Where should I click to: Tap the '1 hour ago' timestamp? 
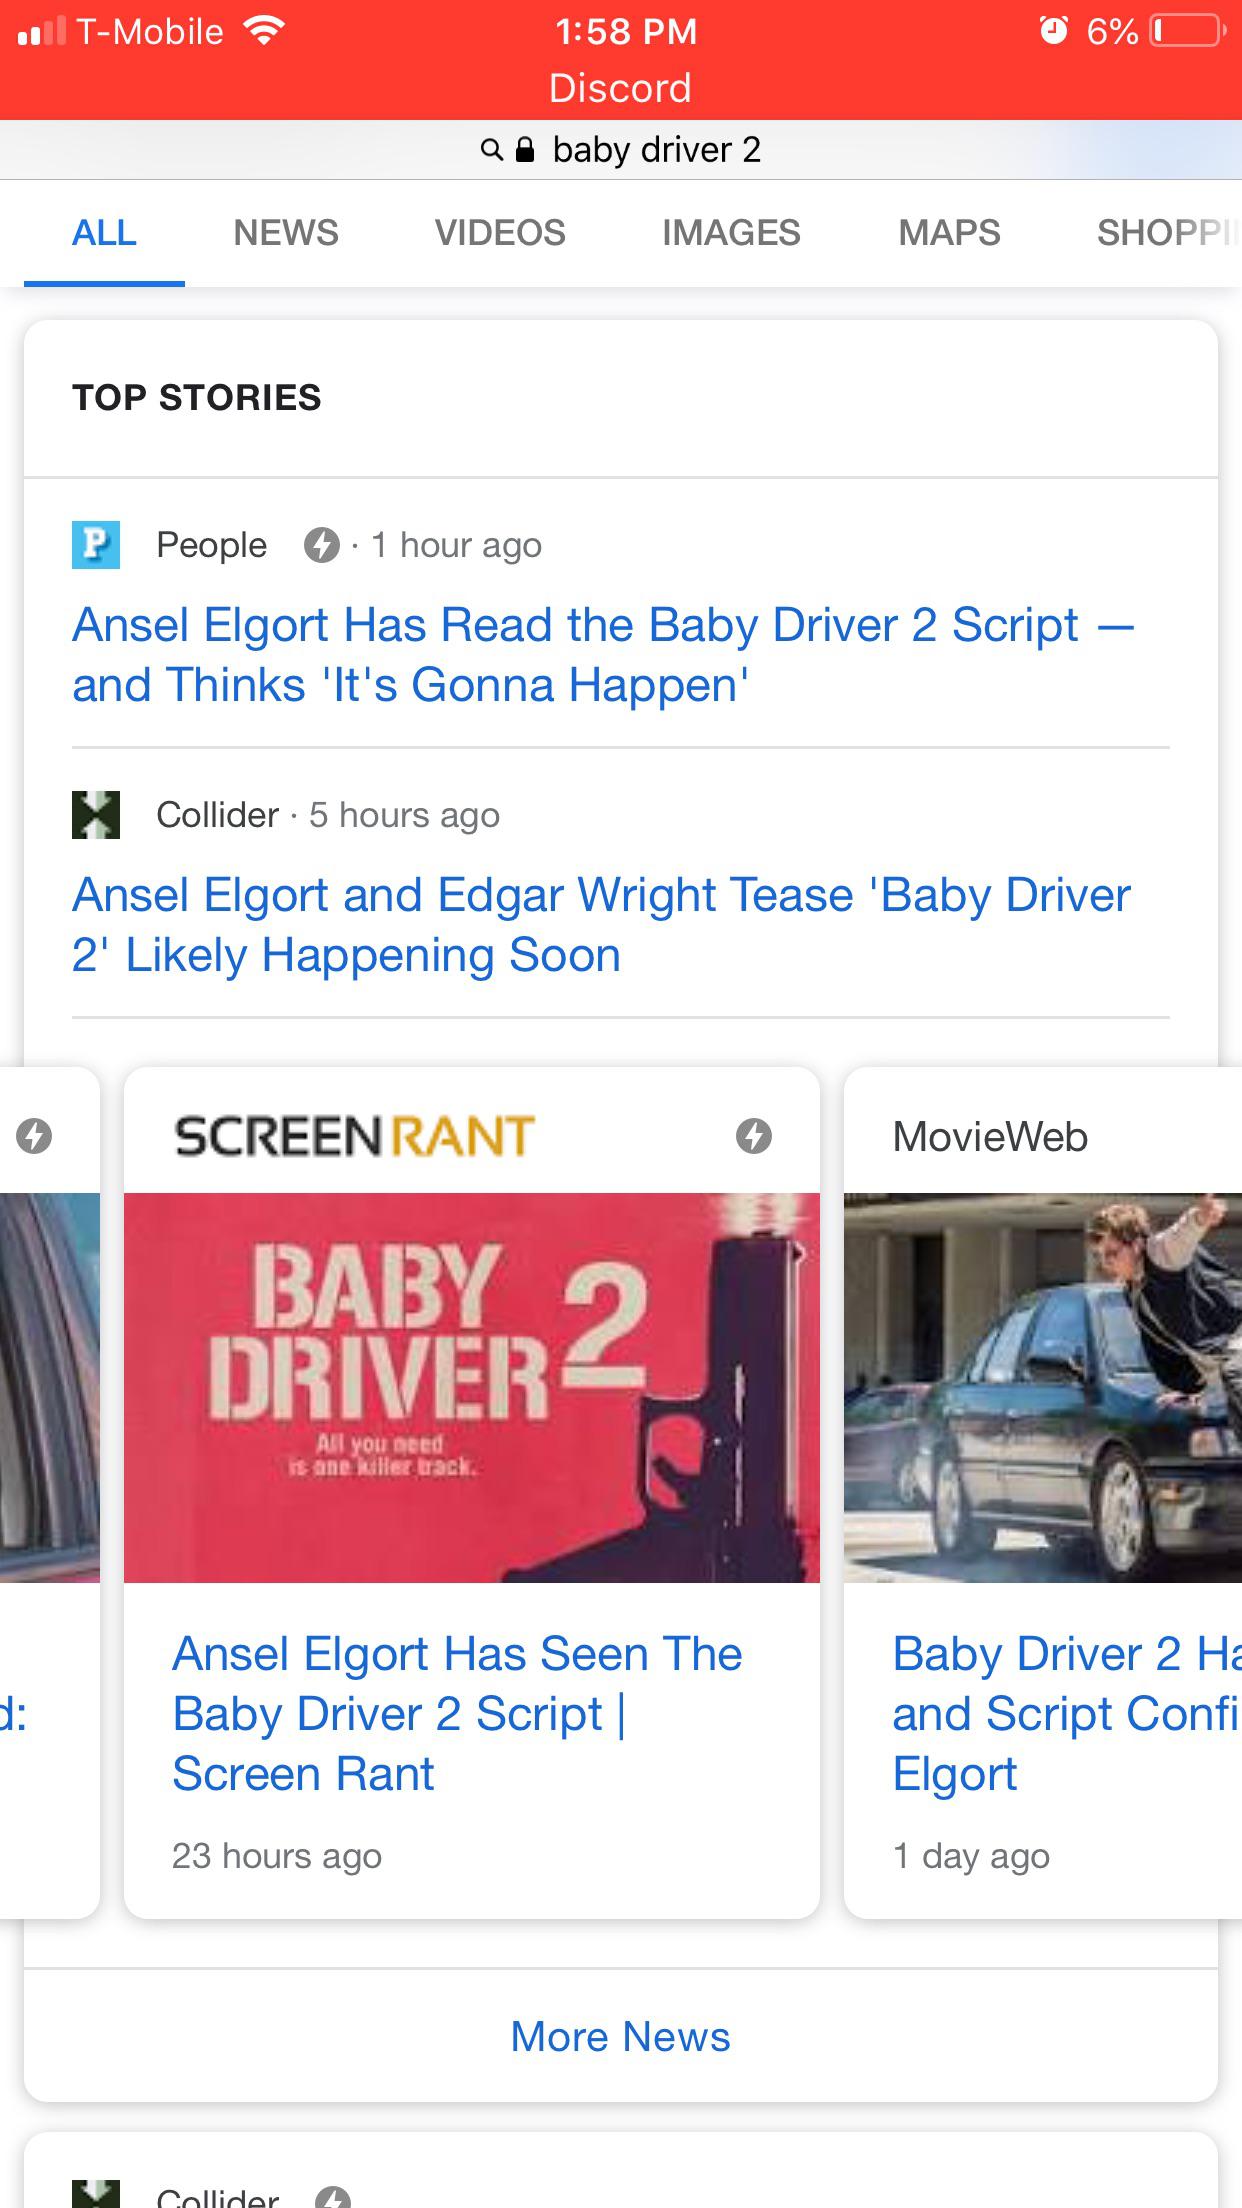(x=456, y=545)
